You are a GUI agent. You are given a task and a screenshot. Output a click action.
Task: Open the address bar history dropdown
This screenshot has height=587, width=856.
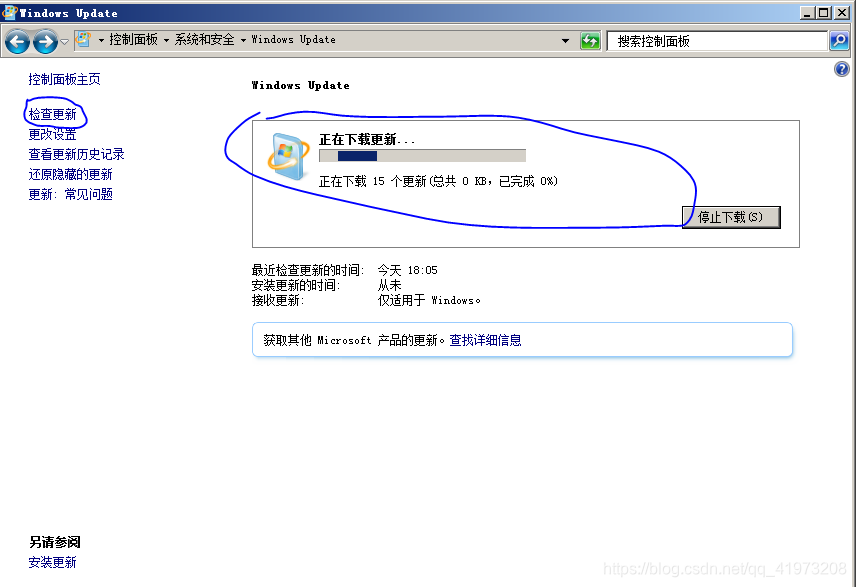(565, 40)
